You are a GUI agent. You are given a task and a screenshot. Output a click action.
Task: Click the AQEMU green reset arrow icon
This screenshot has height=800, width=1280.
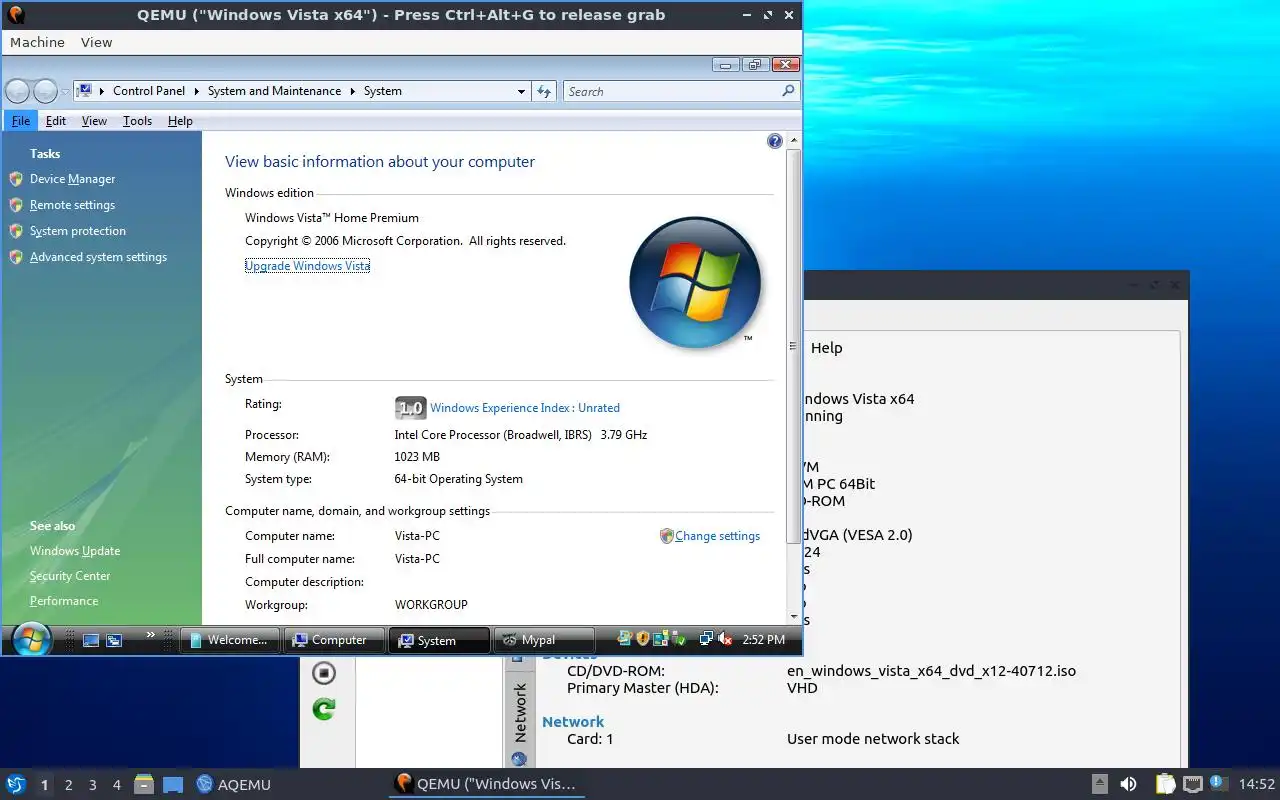pos(324,709)
